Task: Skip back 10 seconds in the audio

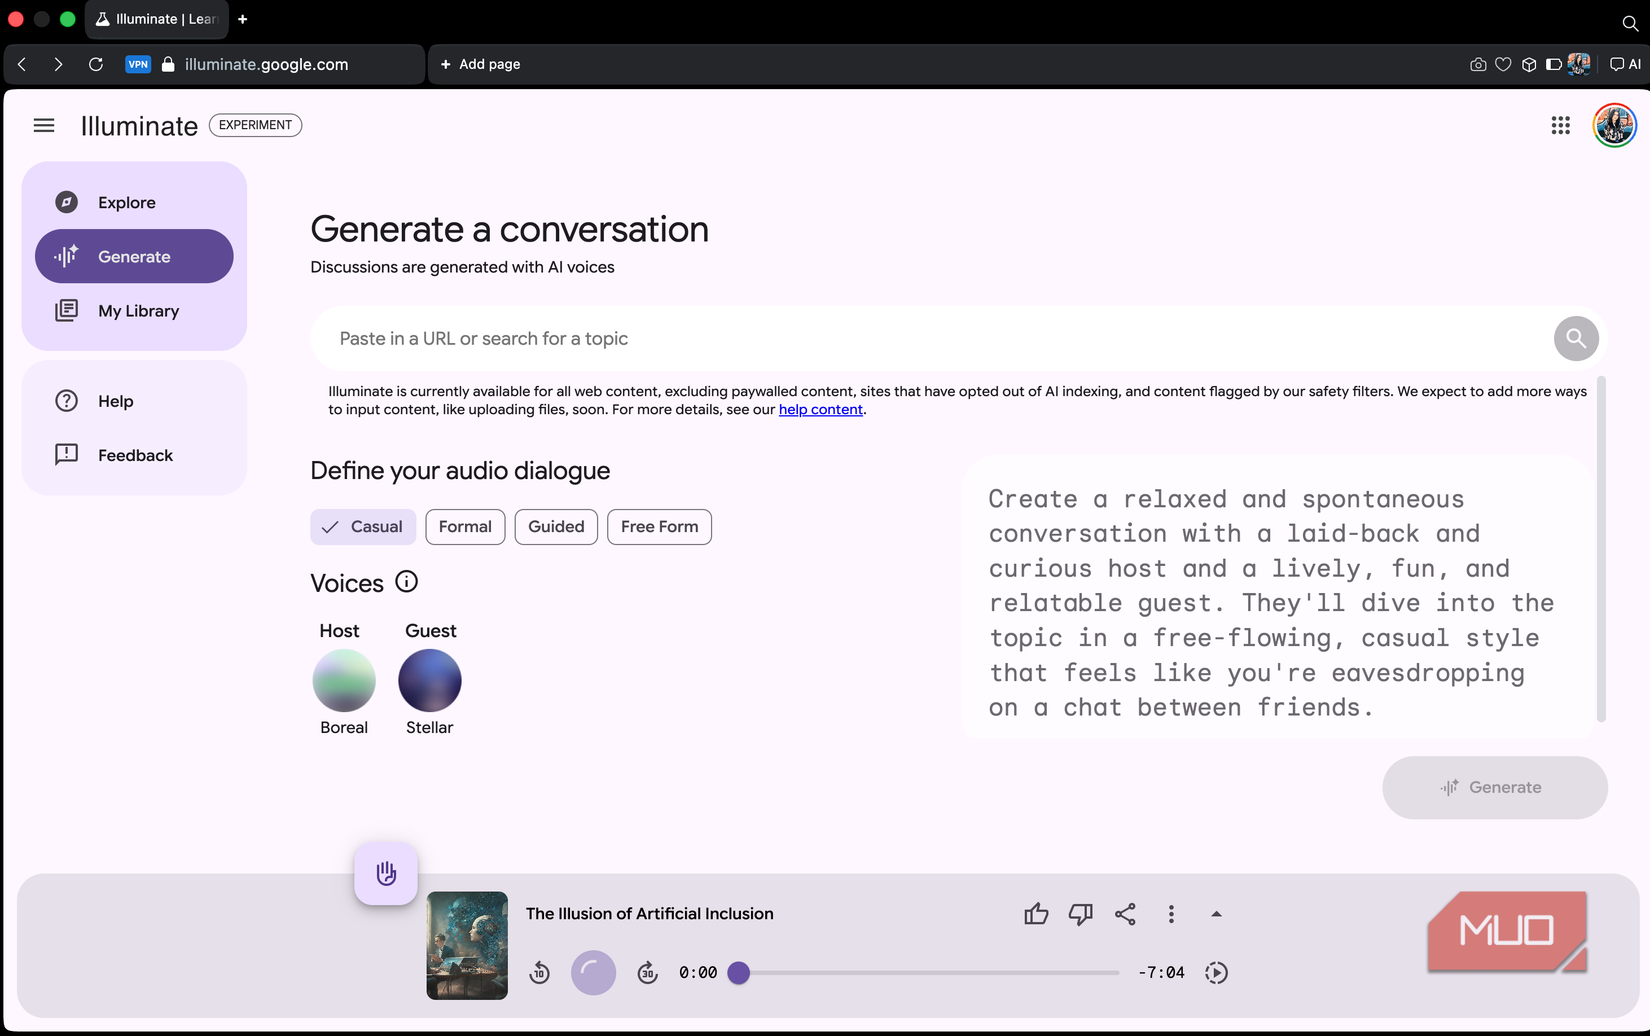Action: [x=540, y=972]
